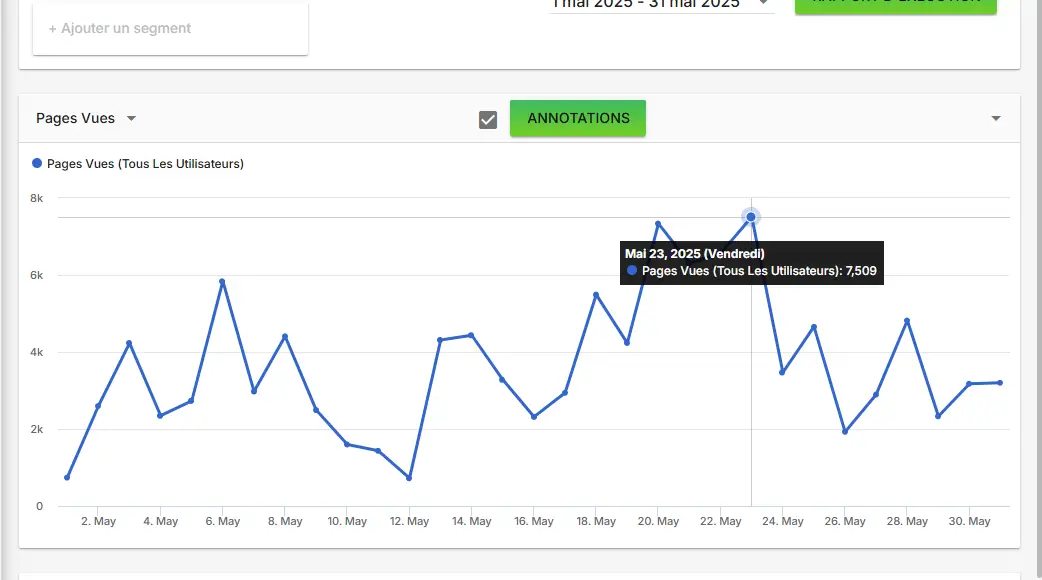Image resolution: width=1042 pixels, height=580 pixels.
Task: Select the highlighted May 23 data point
Action: (x=751, y=217)
